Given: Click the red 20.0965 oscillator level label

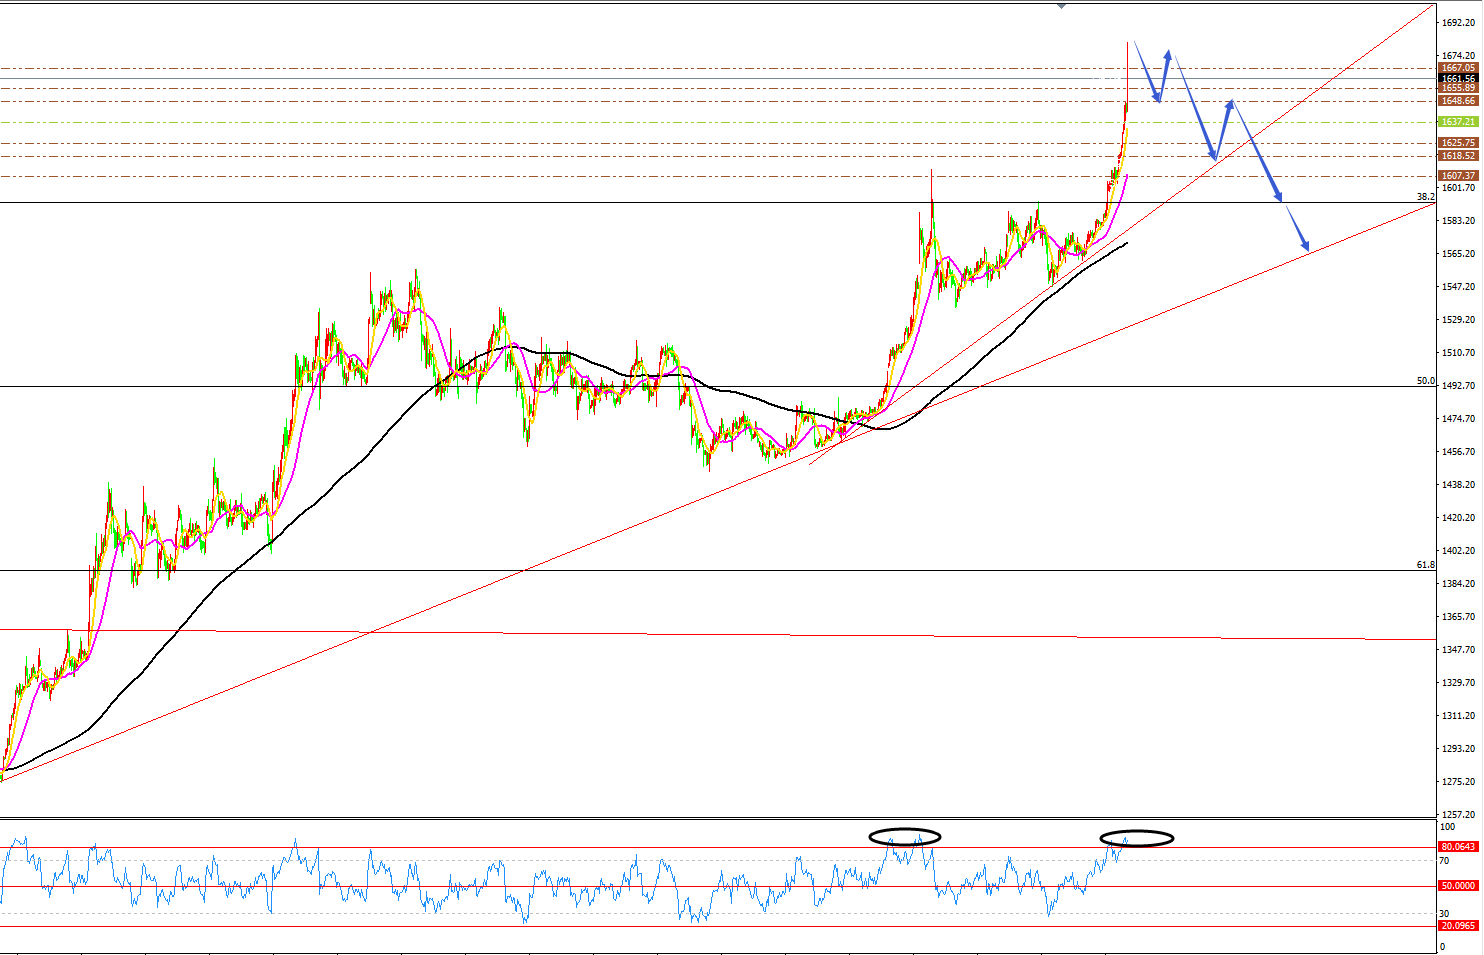Looking at the screenshot, I should tap(1458, 926).
